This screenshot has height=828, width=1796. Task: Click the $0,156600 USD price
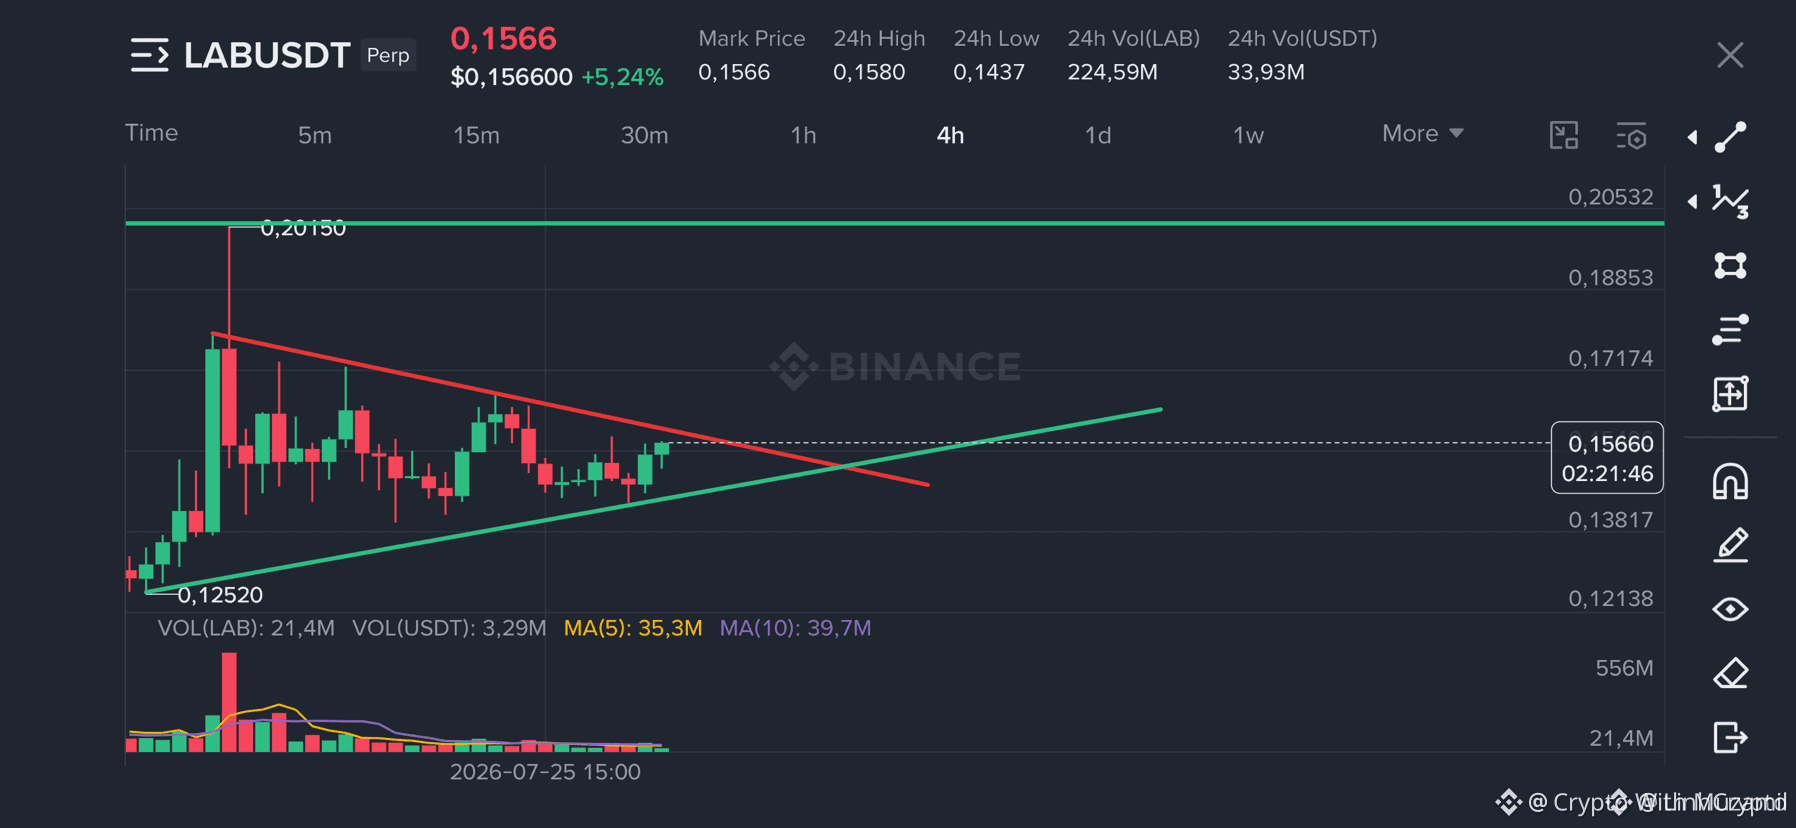pyautogui.click(x=511, y=77)
